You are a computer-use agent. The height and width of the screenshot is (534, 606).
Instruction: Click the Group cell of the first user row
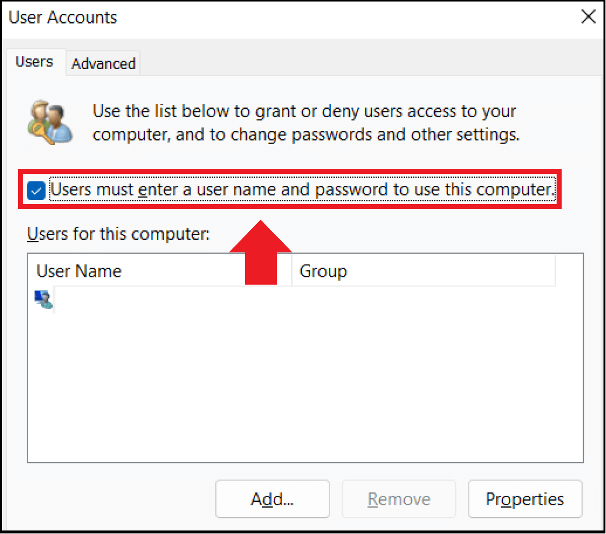click(420, 298)
